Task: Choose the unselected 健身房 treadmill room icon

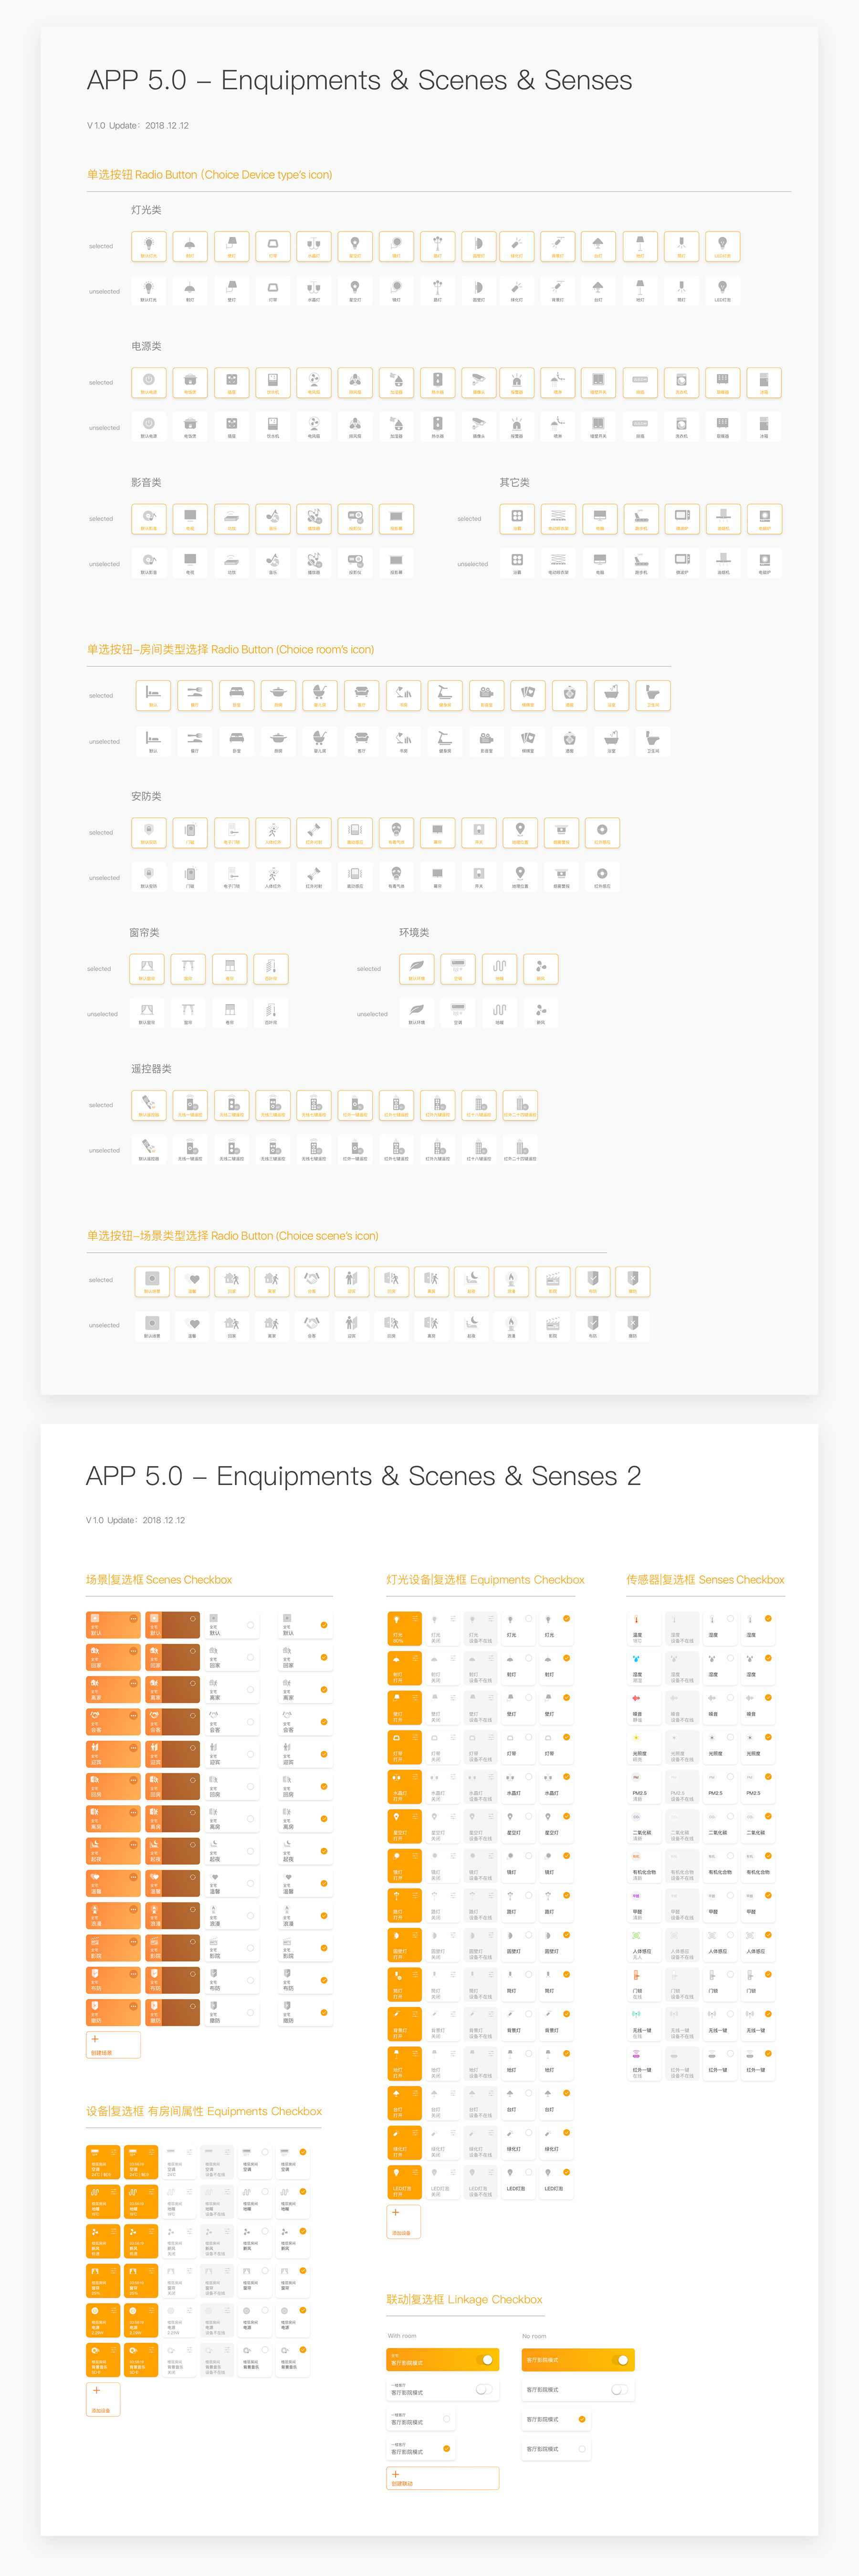Action: pyautogui.click(x=444, y=741)
